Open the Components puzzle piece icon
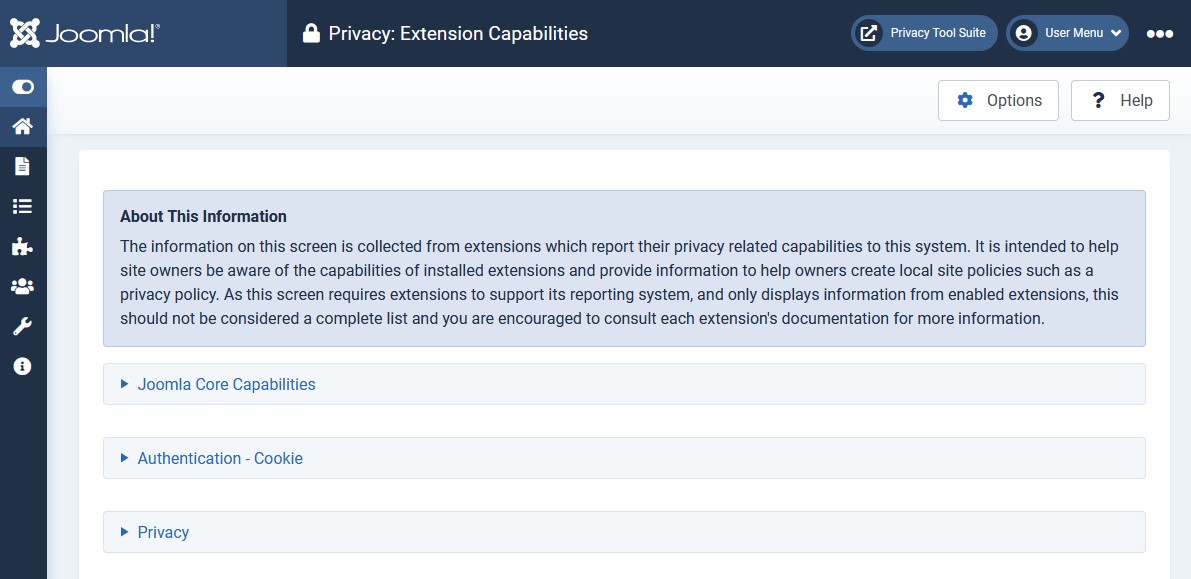The width and height of the screenshot is (1191, 579). pyautogui.click(x=22, y=246)
